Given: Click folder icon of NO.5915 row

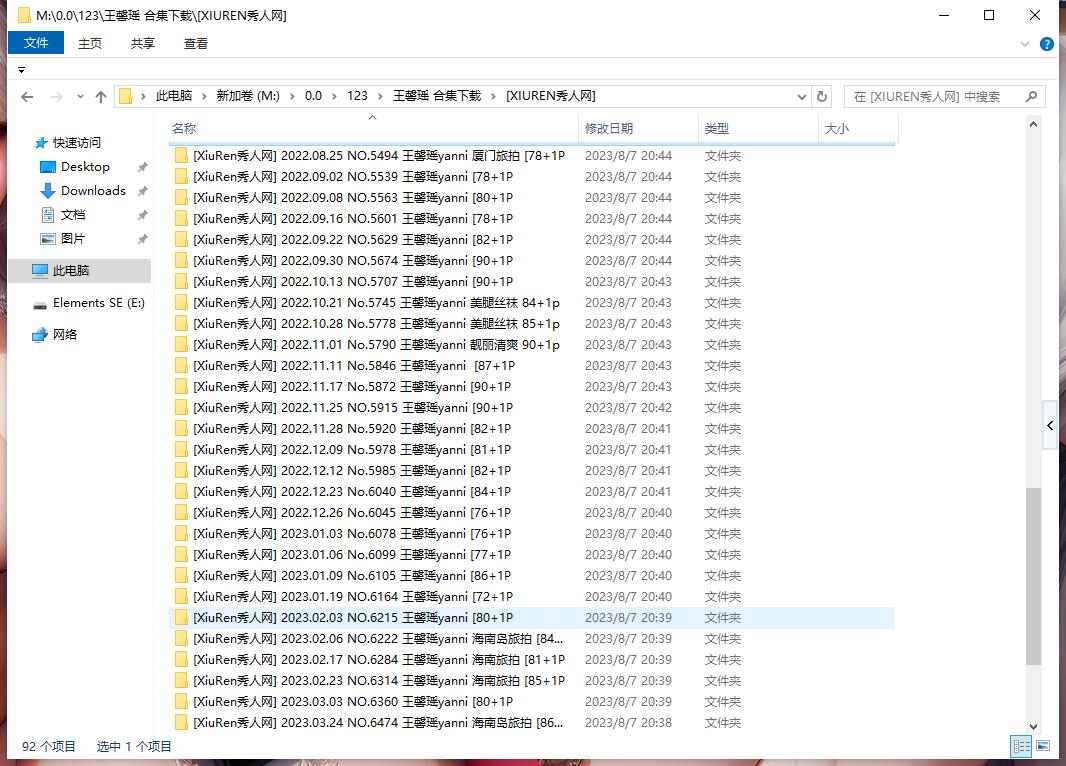Looking at the screenshot, I should pos(181,408).
